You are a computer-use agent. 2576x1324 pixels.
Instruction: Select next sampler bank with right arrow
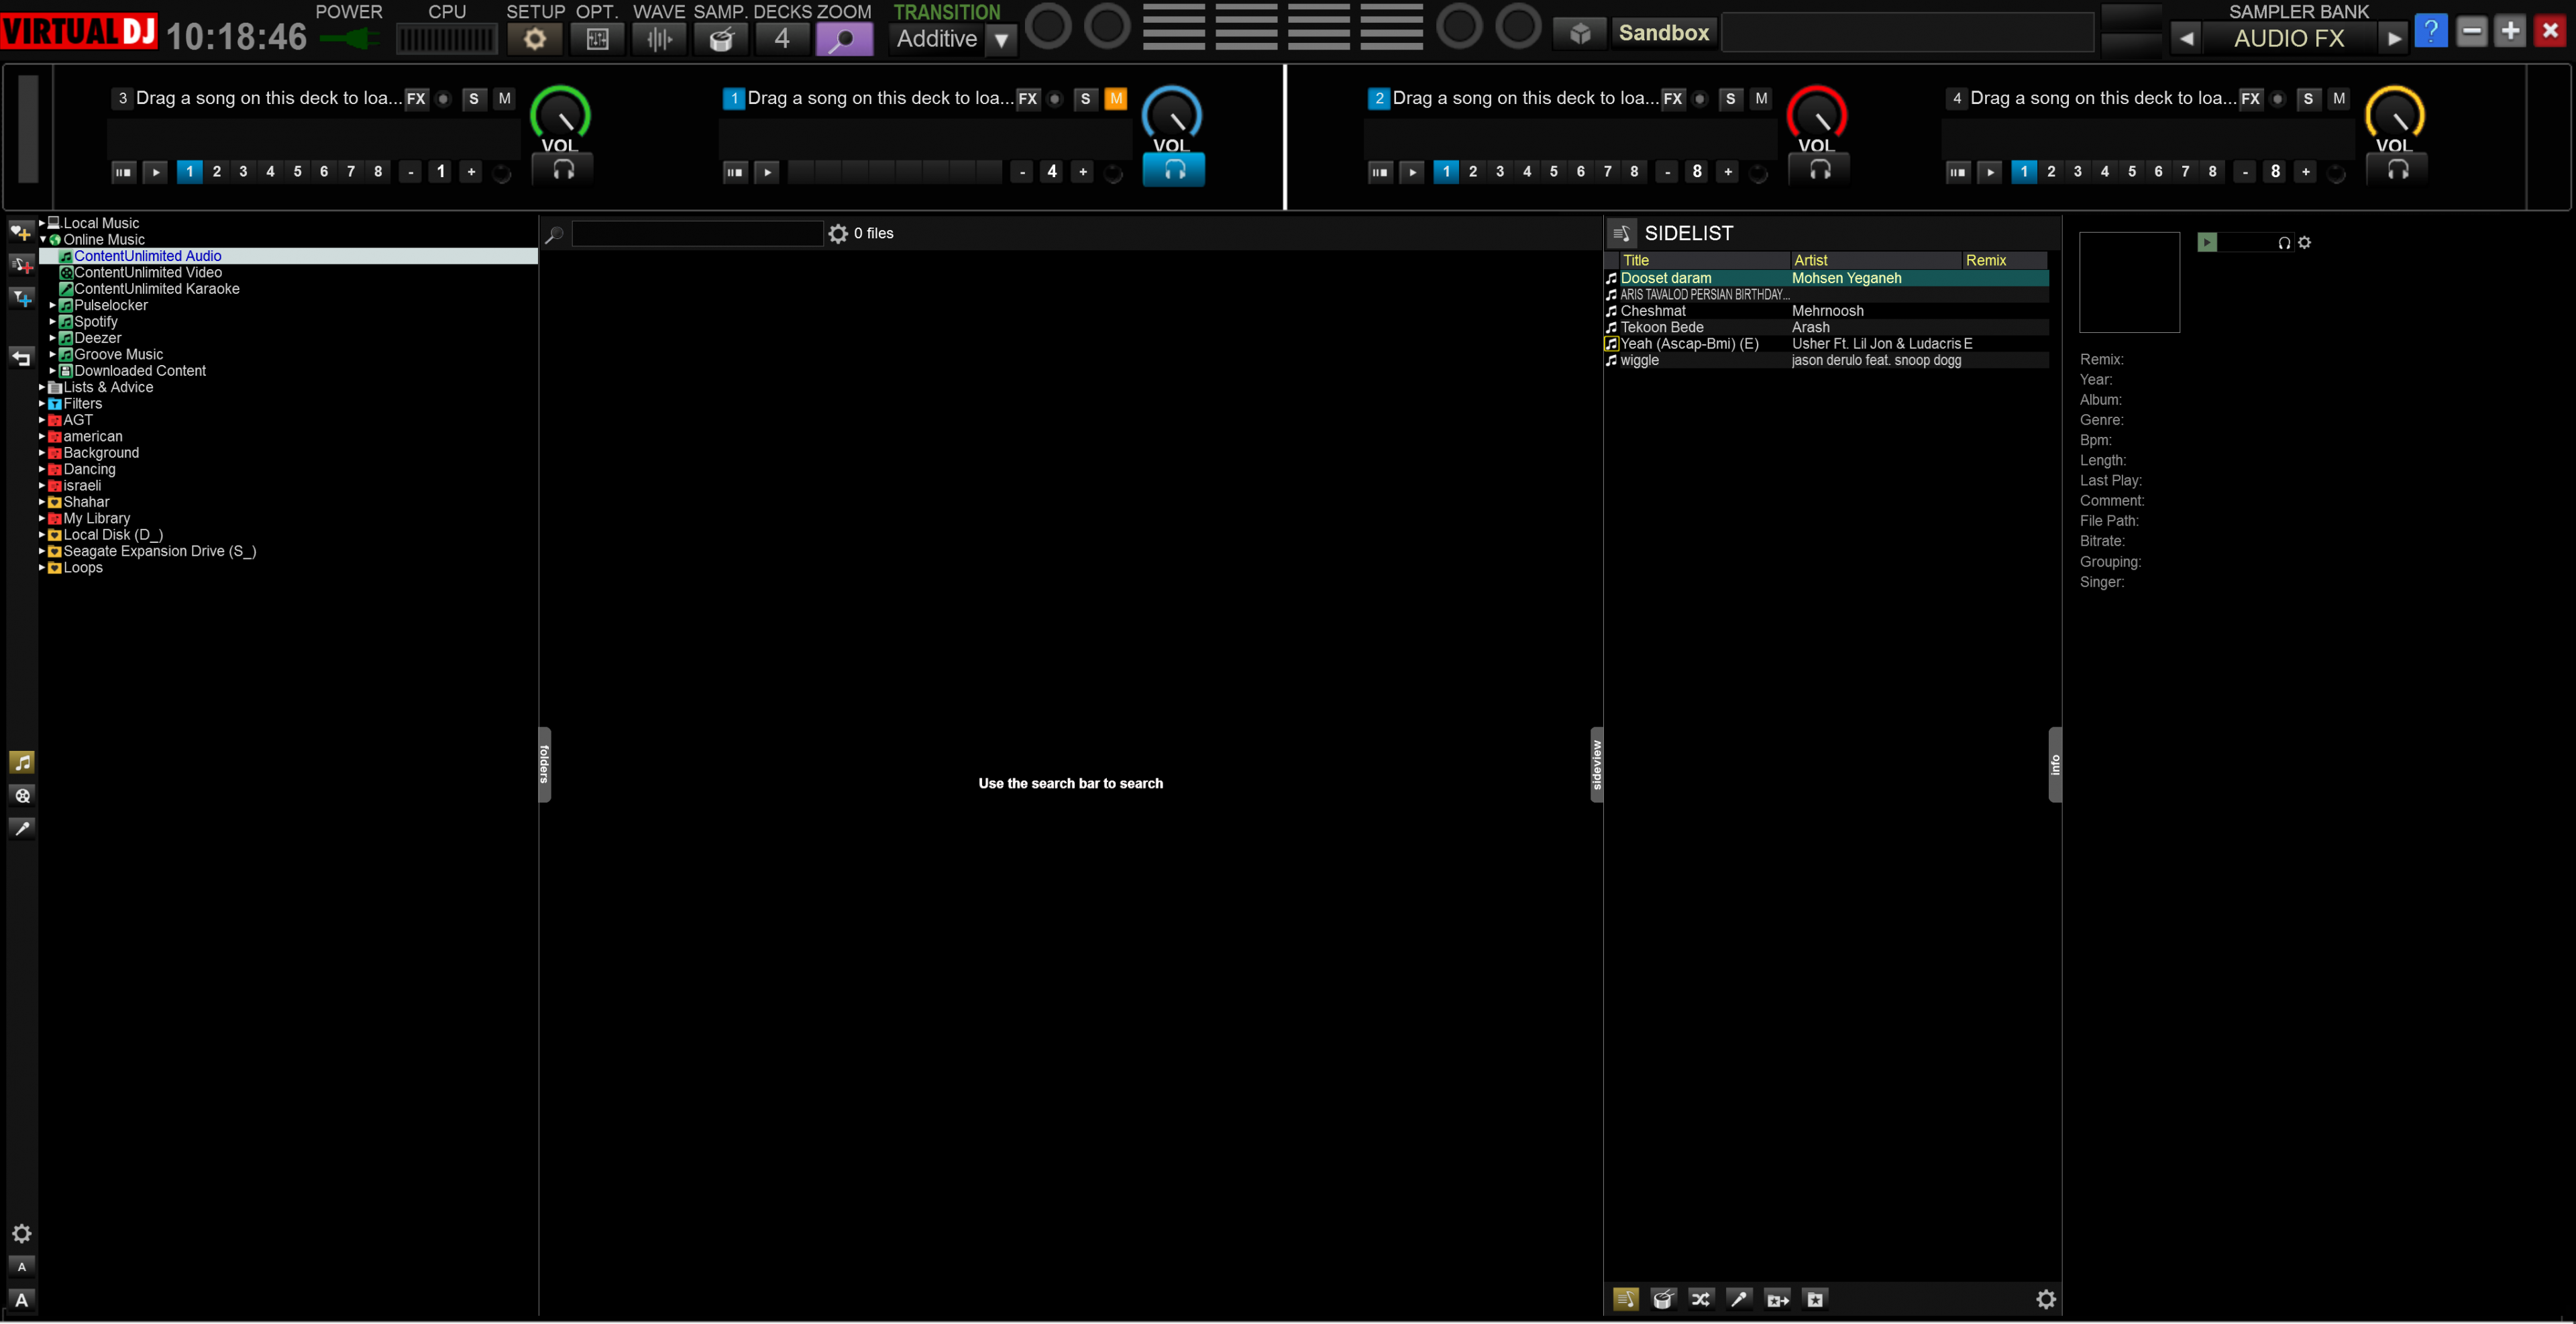coord(2392,39)
